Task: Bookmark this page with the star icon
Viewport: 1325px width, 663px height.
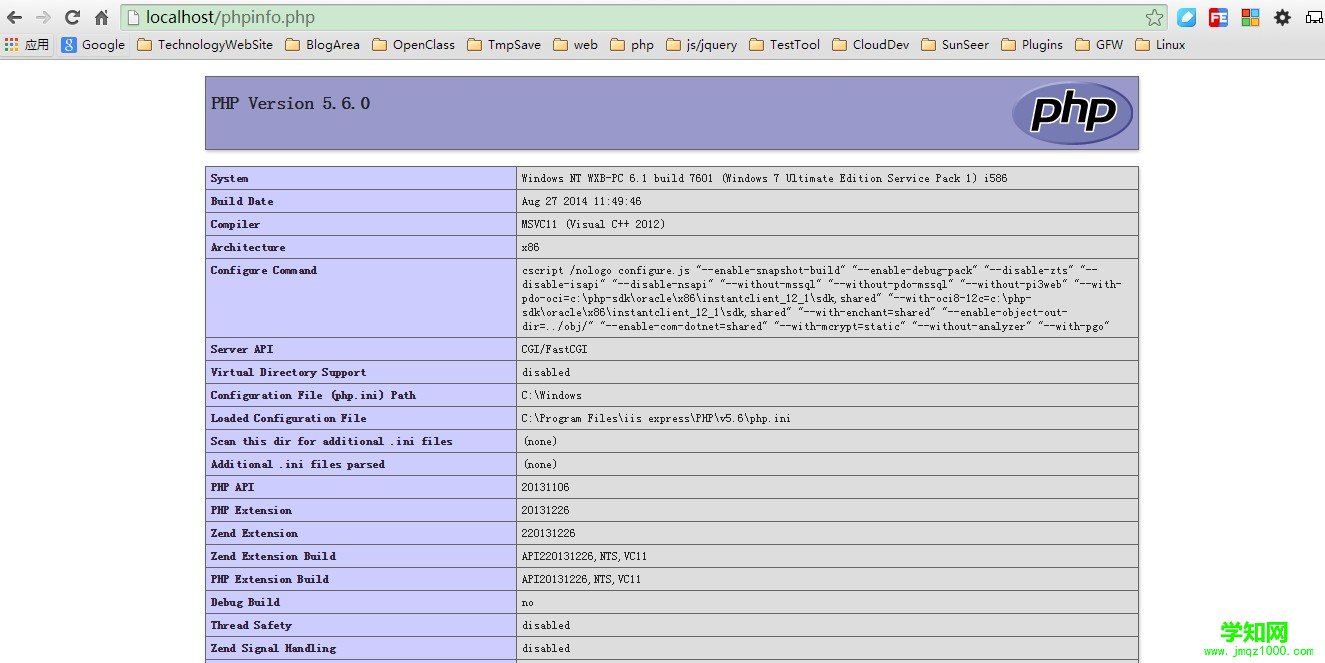Action: [1154, 17]
